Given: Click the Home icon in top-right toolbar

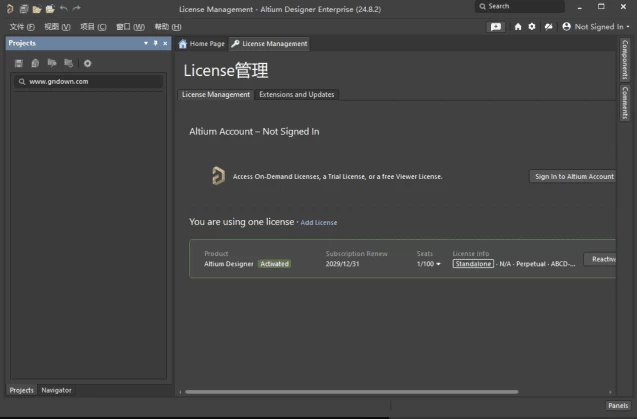Looking at the screenshot, I should coord(518,27).
